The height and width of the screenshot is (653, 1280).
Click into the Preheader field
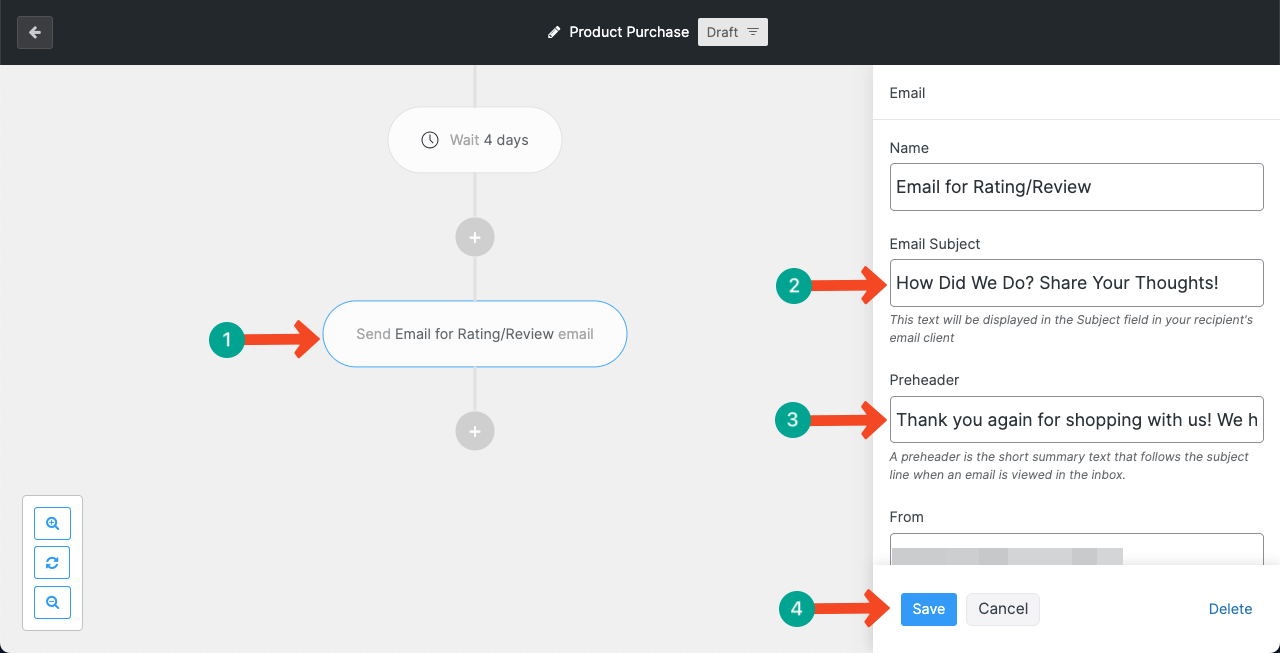click(1077, 419)
